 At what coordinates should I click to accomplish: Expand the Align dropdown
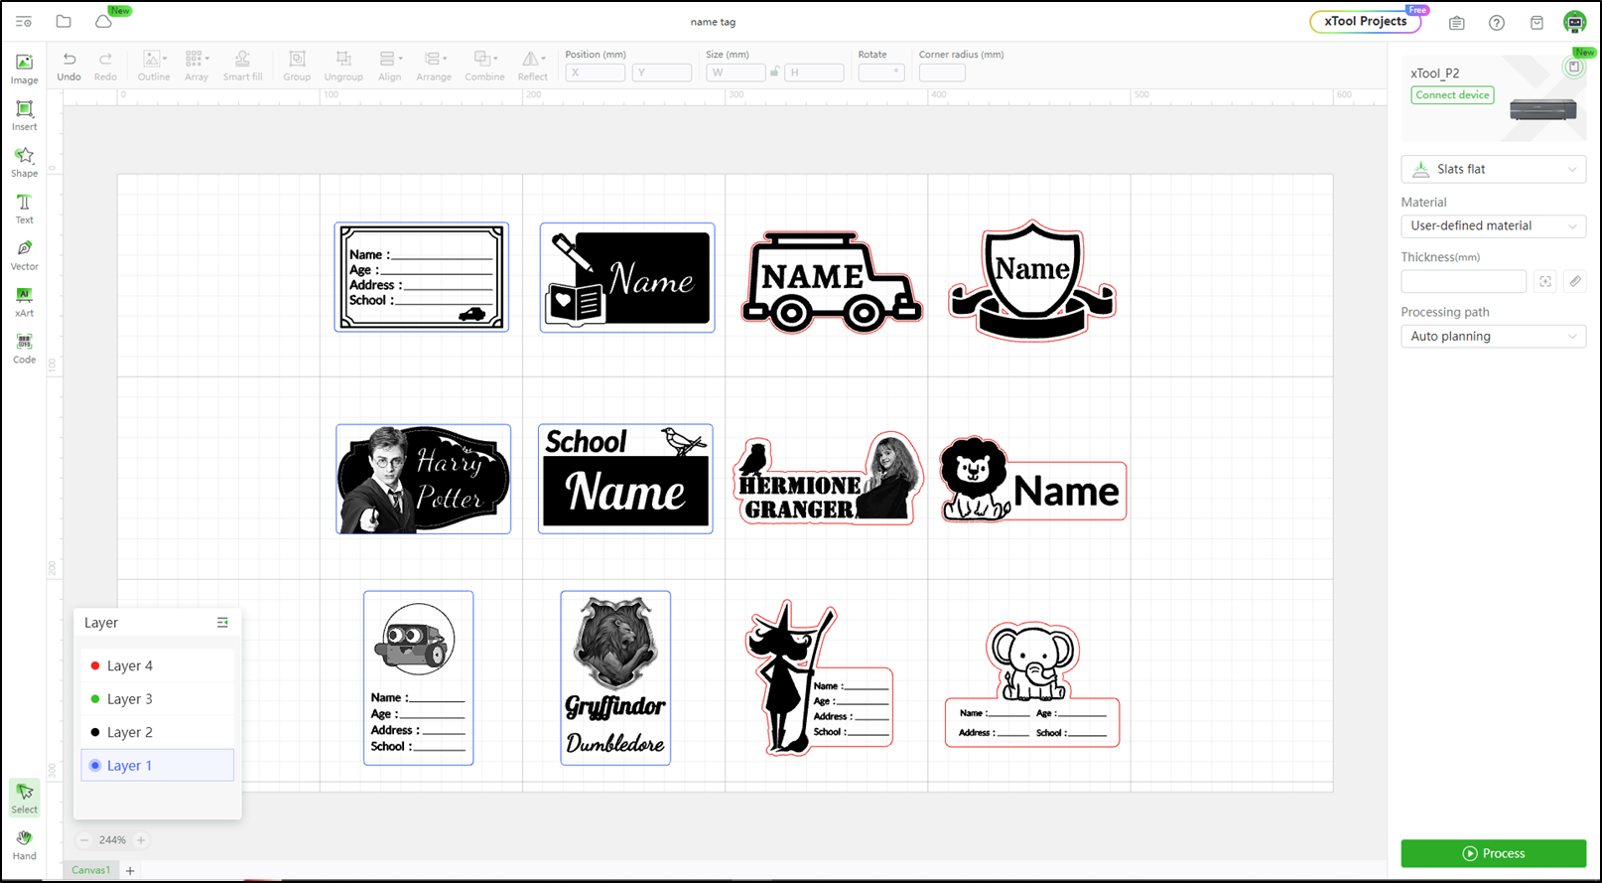390,65
